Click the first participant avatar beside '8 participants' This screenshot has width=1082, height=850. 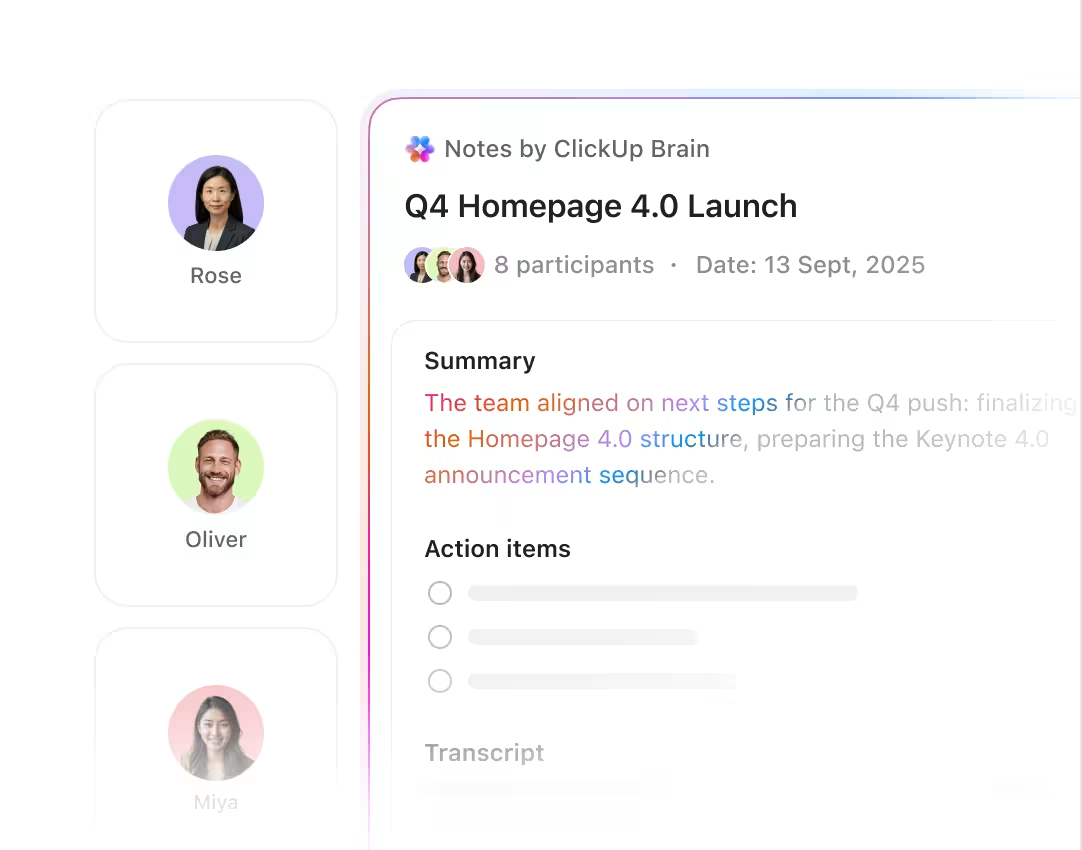[x=418, y=265]
